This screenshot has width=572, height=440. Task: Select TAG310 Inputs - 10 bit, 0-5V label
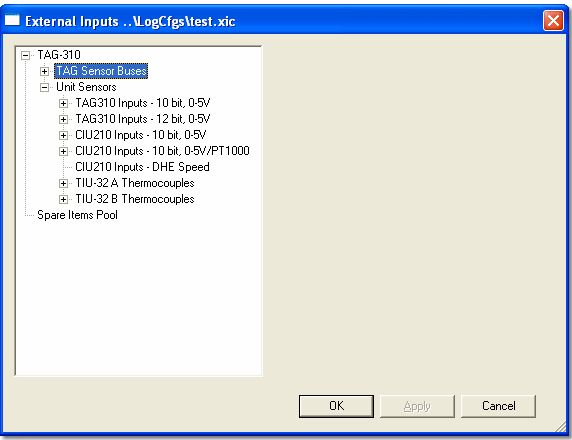click(143, 103)
